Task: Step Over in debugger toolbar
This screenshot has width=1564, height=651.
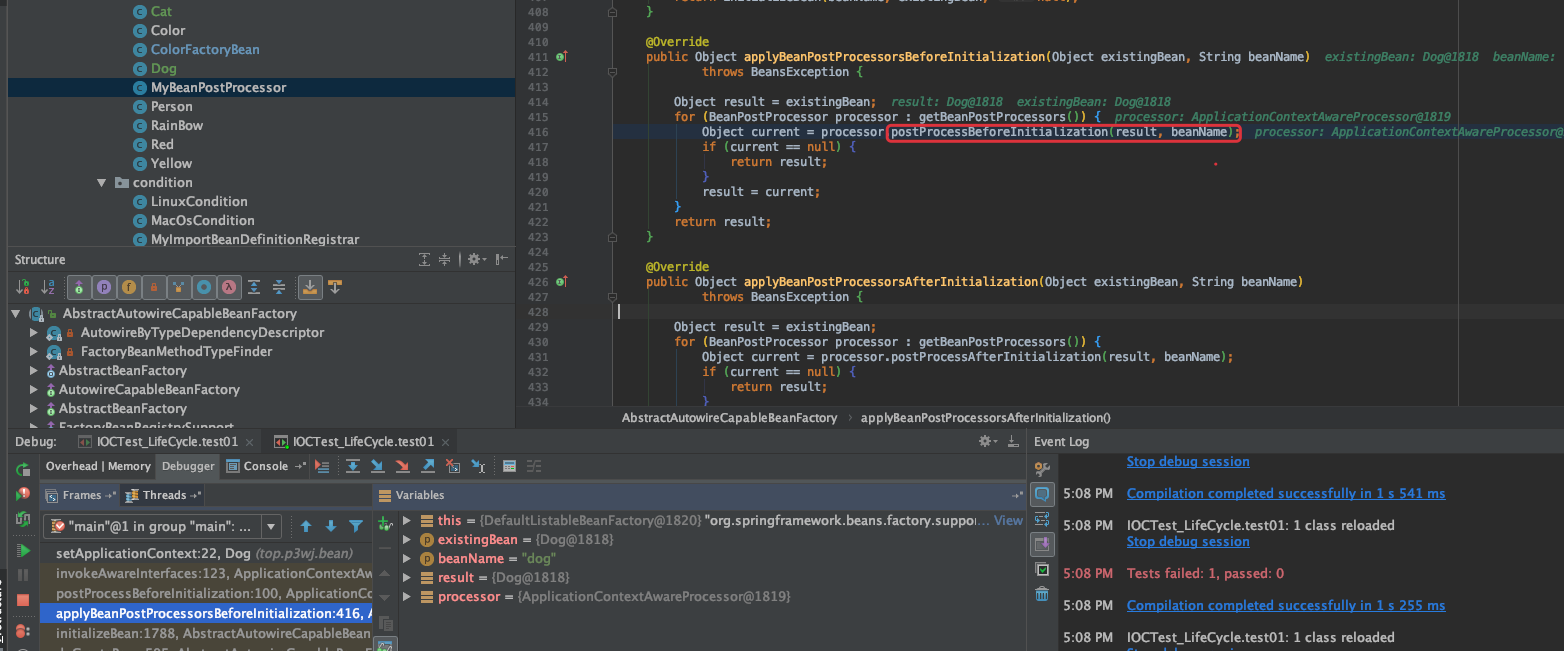Action: [x=353, y=466]
